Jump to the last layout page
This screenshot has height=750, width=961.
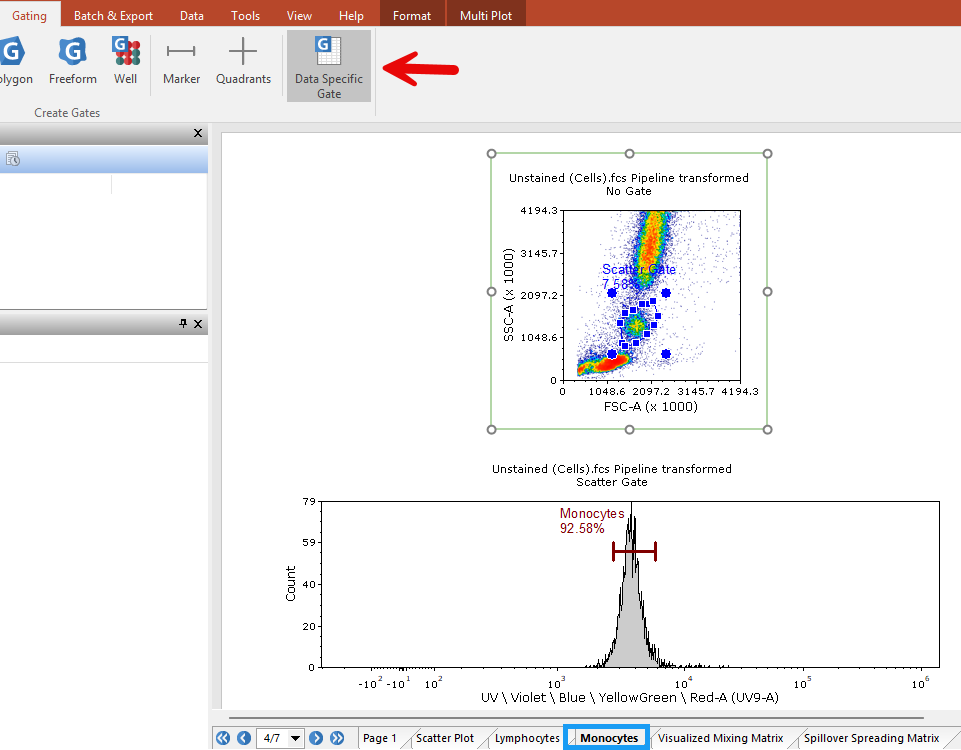click(337, 738)
